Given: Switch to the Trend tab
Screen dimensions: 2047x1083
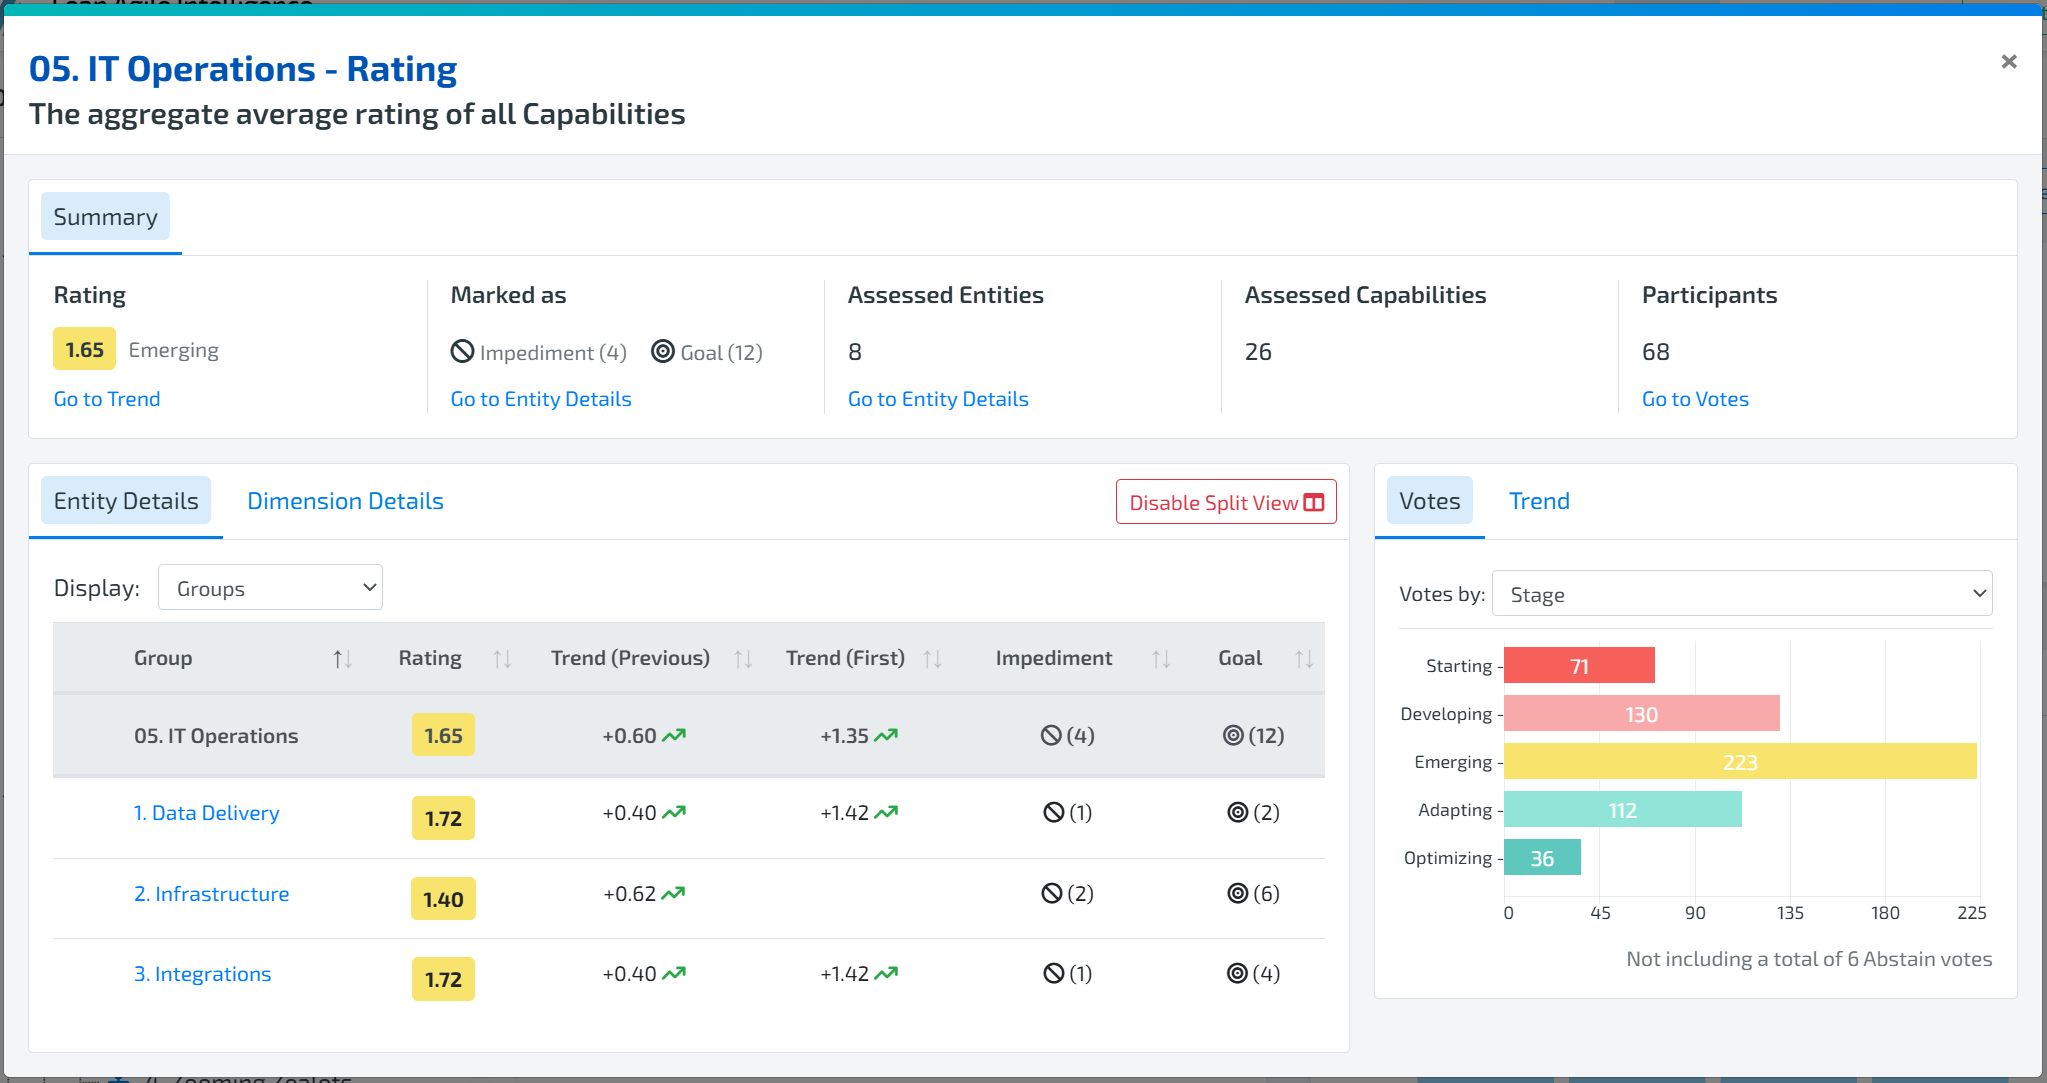Looking at the screenshot, I should (1538, 501).
